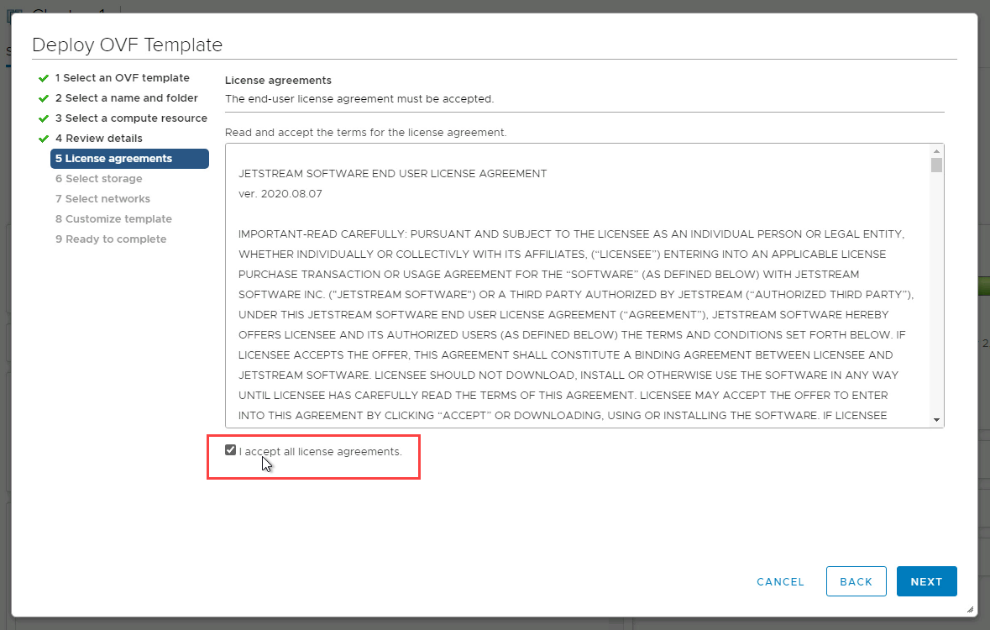The width and height of the screenshot is (990, 630).
Task: Return to step 2 Select a name and folder
Action: pyautogui.click(x=126, y=98)
